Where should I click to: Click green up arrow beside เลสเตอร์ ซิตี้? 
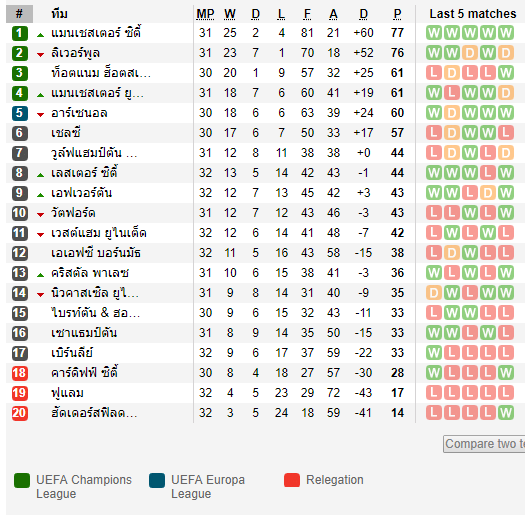(41, 175)
